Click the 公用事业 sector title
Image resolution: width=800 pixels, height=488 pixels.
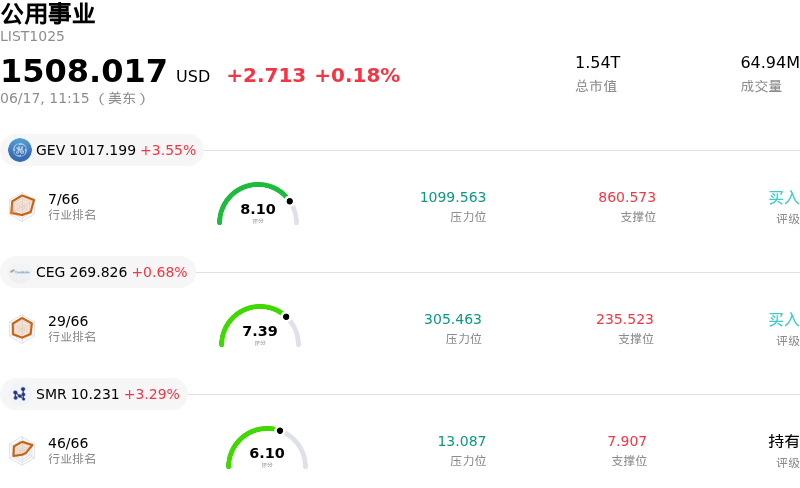tap(48, 14)
